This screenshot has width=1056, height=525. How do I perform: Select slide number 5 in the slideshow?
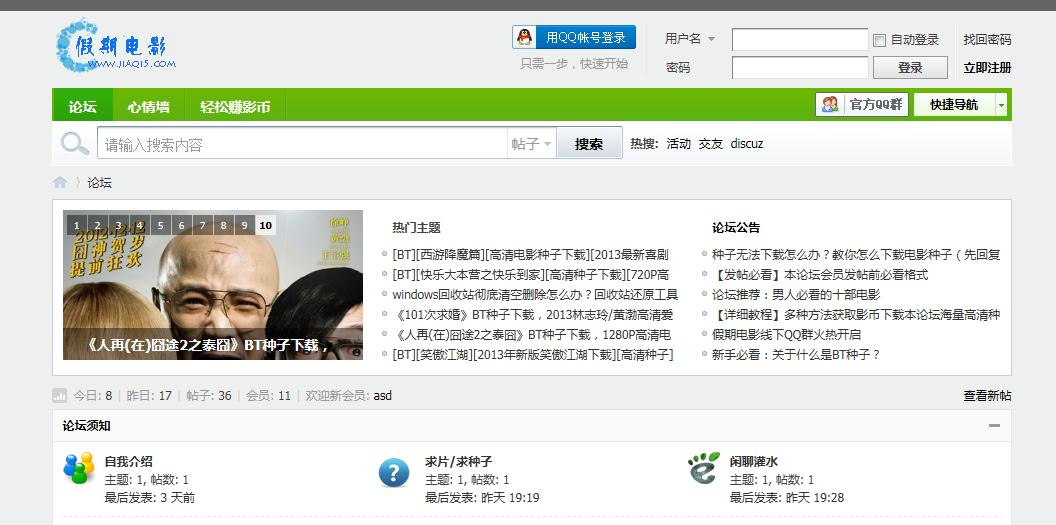click(x=160, y=225)
